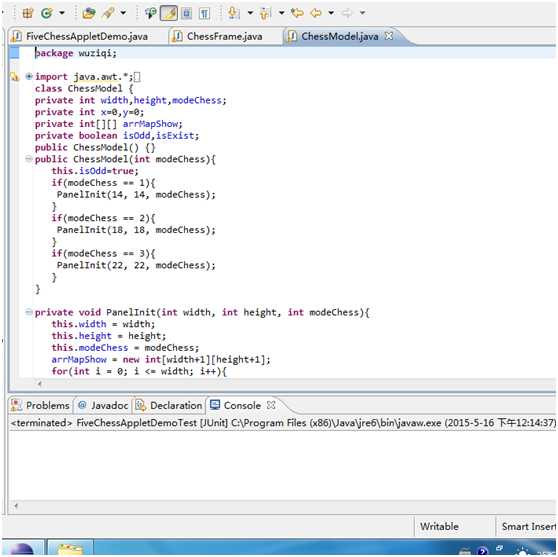
Task: Click the 'PanelInit(18, 18, modeChess);' call
Action: (x=136, y=230)
